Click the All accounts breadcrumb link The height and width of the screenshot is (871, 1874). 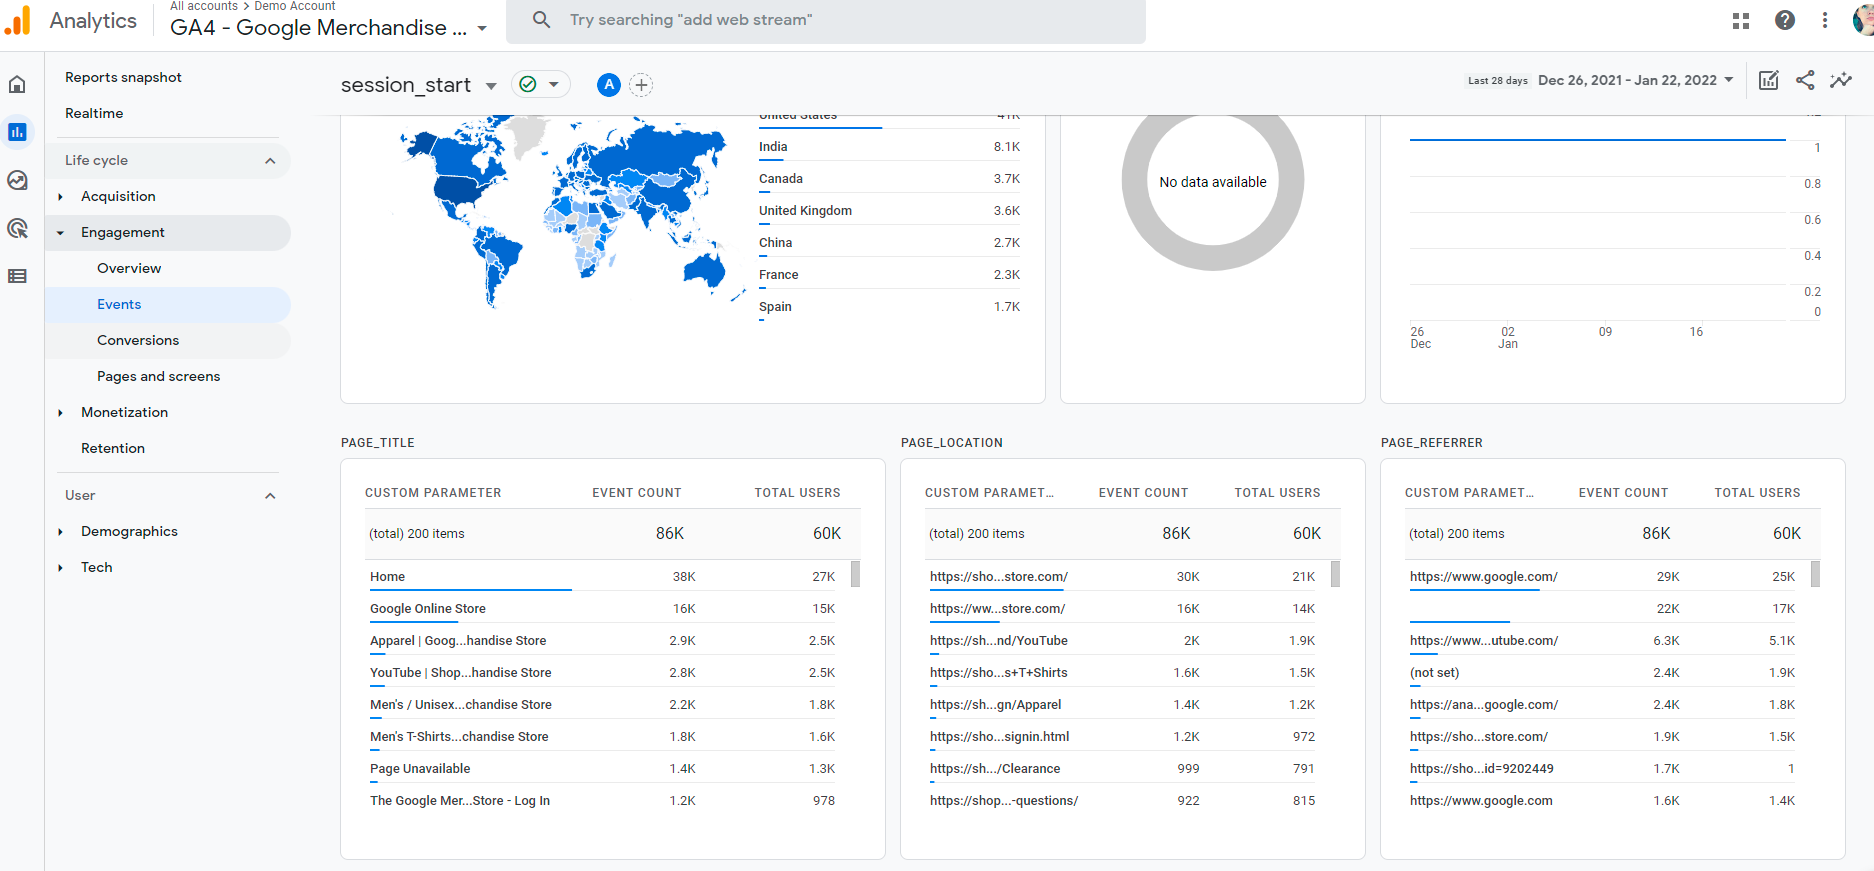(x=204, y=6)
